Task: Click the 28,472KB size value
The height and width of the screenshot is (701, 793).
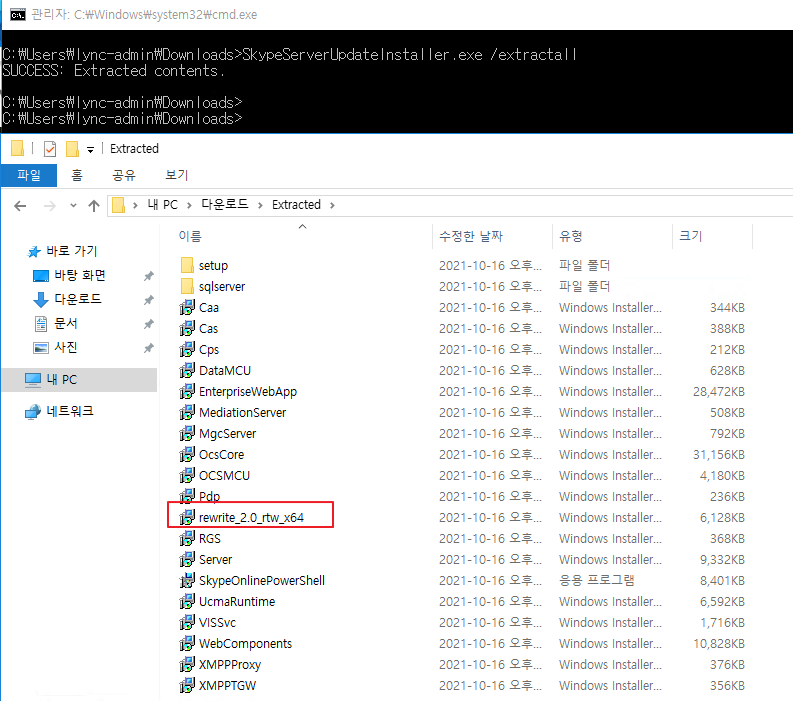Action: pyautogui.click(x=719, y=391)
